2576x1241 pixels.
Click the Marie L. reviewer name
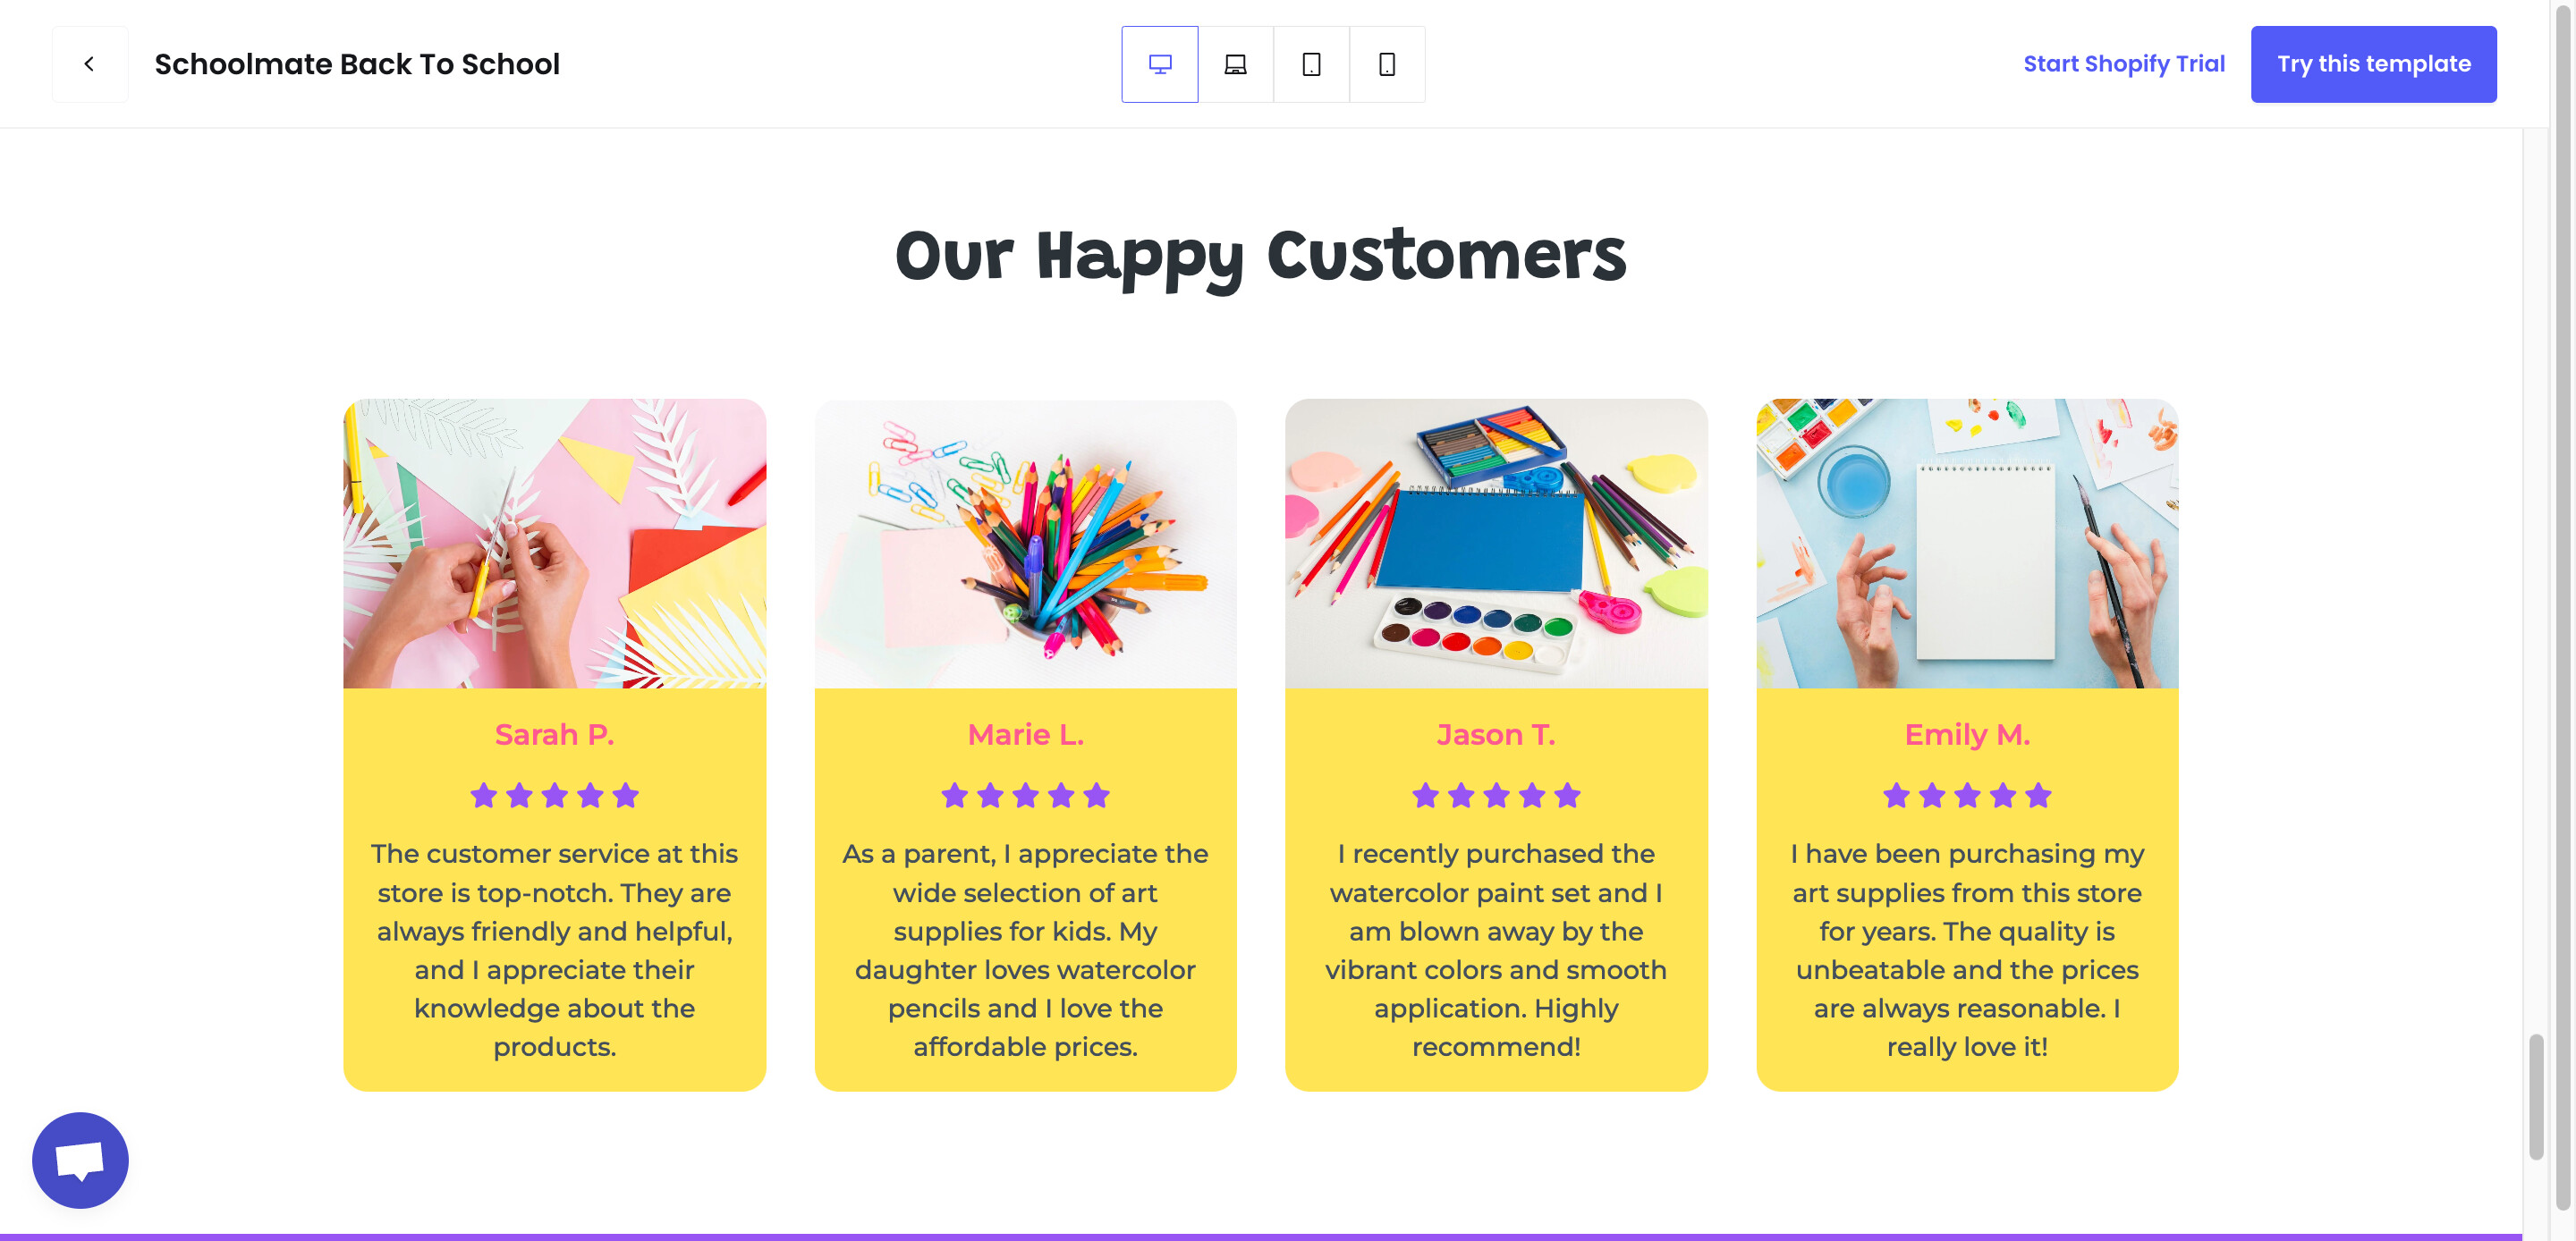pos(1025,735)
